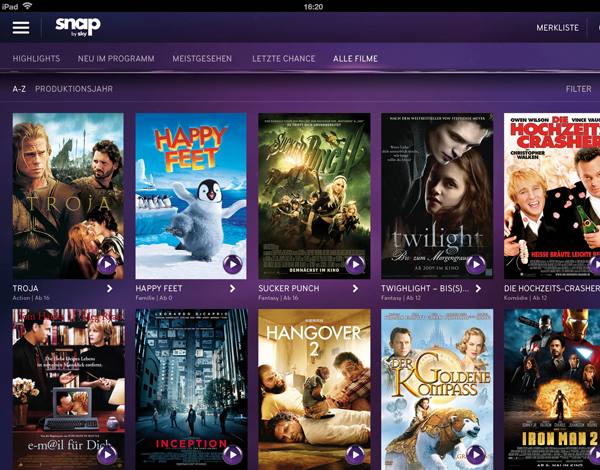
Task: Click the HAPPY FEET title text
Action: pos(159,289)
